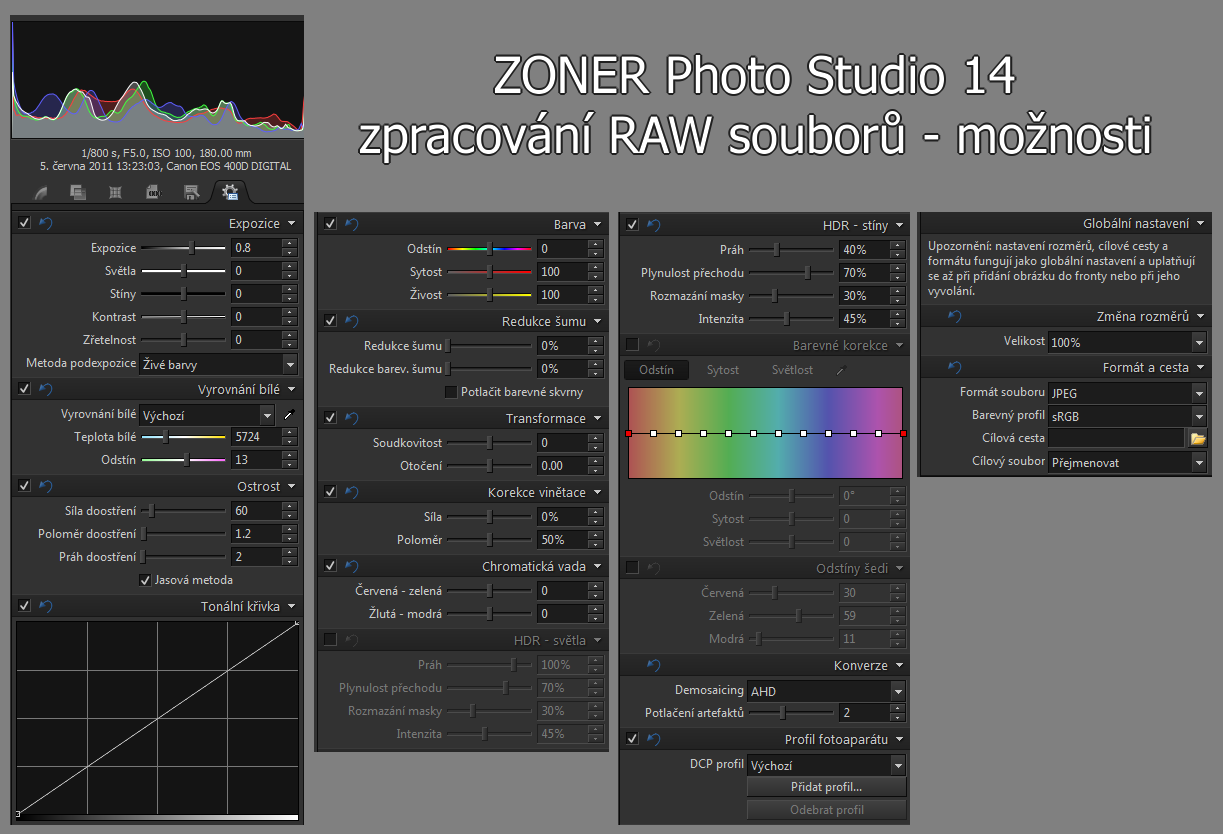The image size is (1223, 834).
Task: Enable the Barevné korekce section
Action: click(632, 345)
